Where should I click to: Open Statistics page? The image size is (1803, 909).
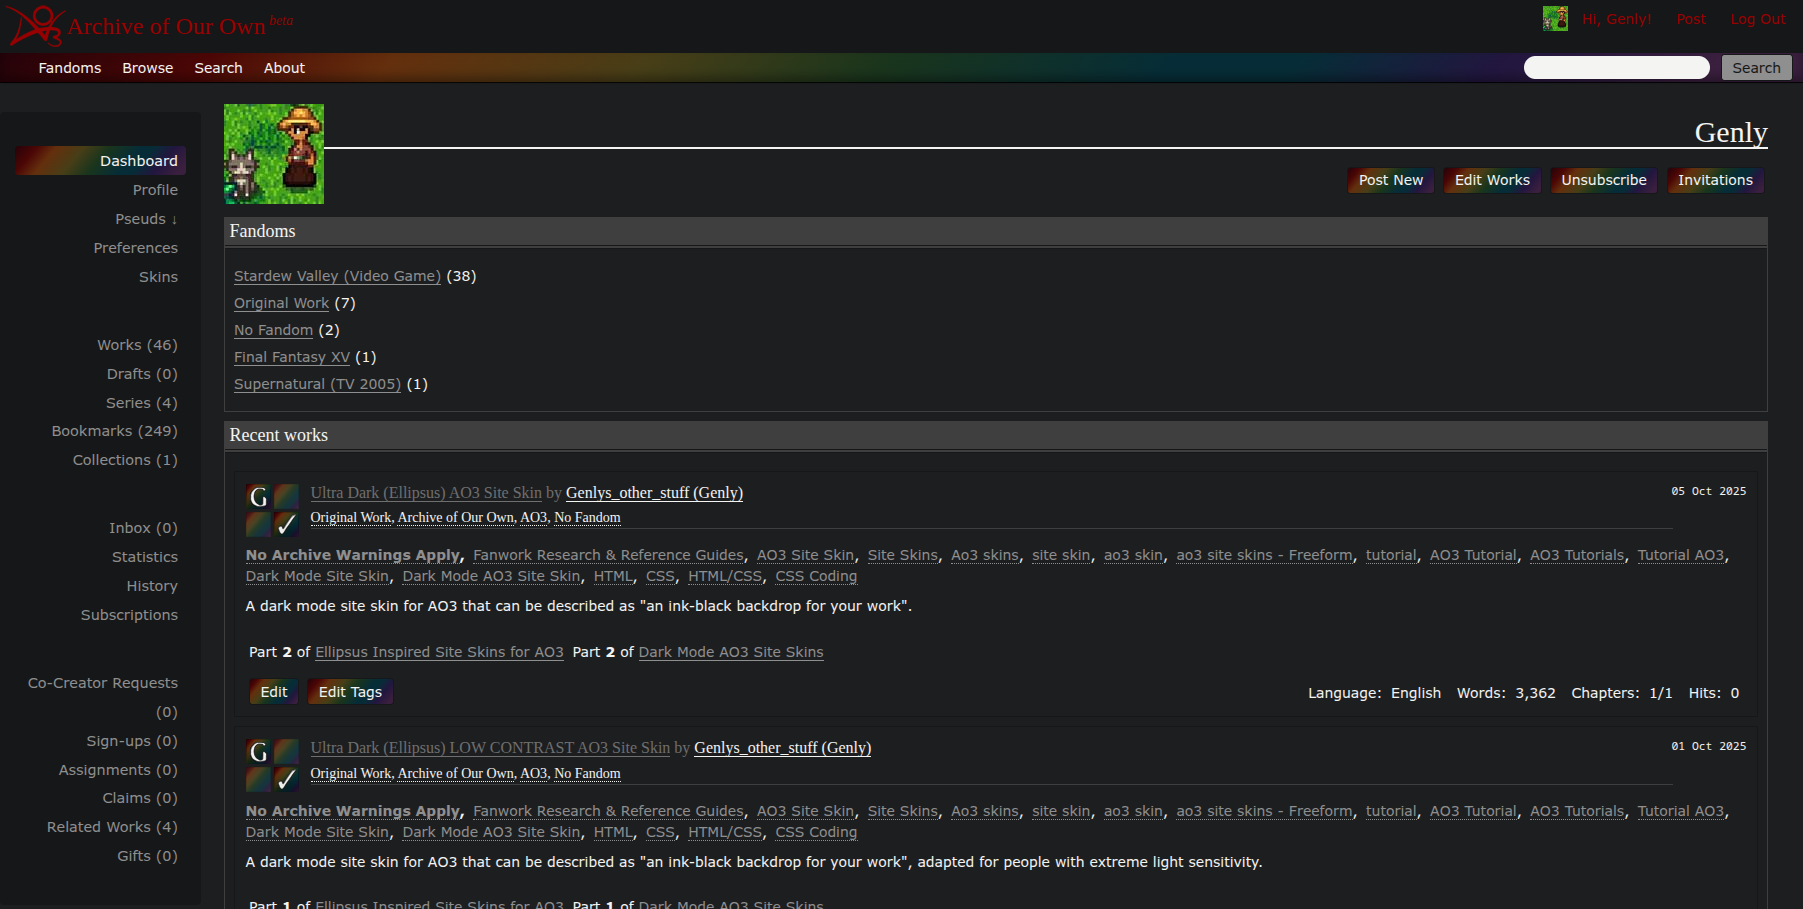(x=145, y=557)
